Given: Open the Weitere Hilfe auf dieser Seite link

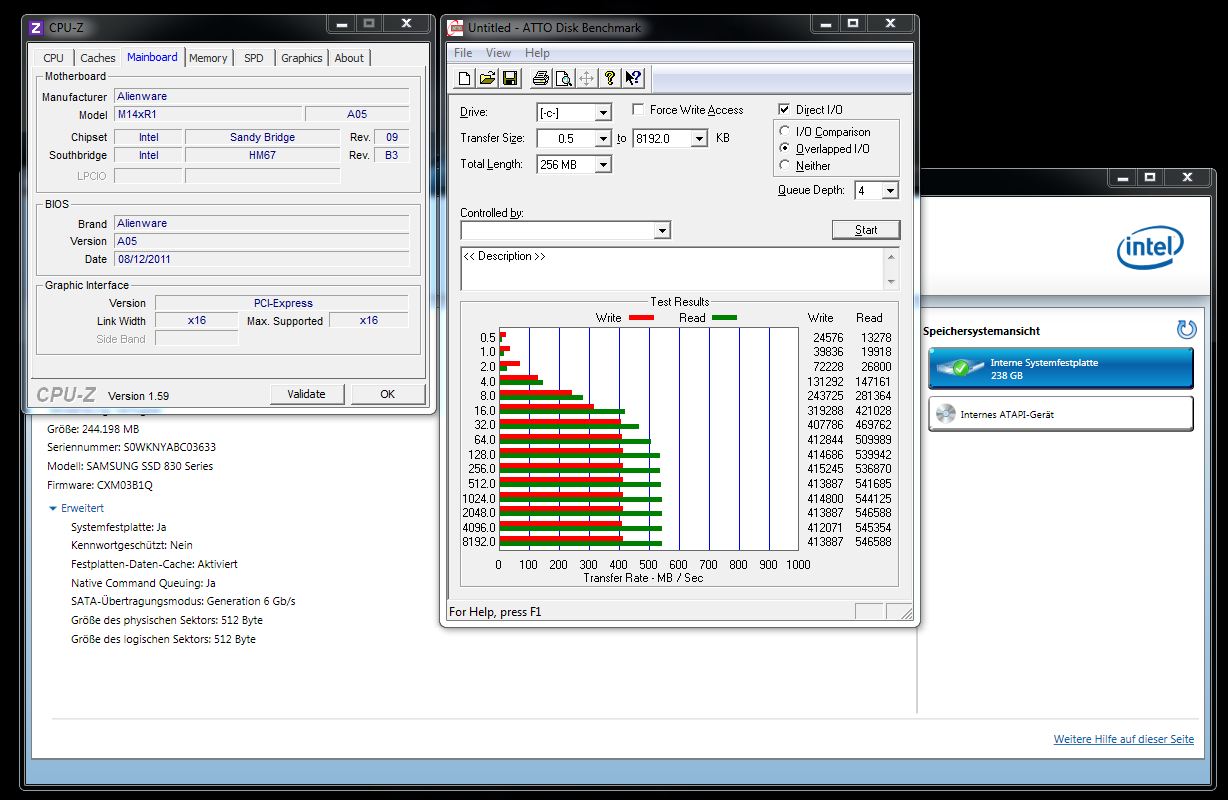Looking at the screenshot, I should coord(1123,739).
